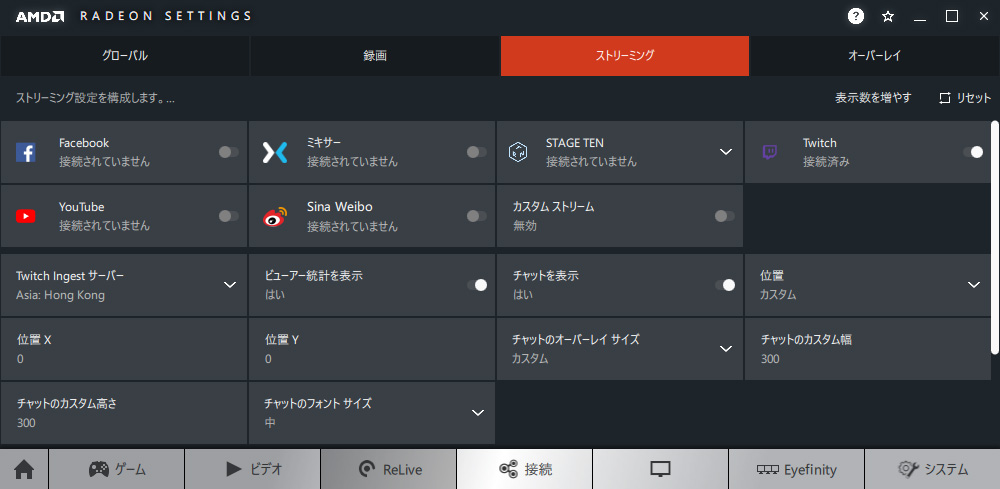Open the 接続 bottom tab
The image size is (1000, 489).
[x=525, y=470]
